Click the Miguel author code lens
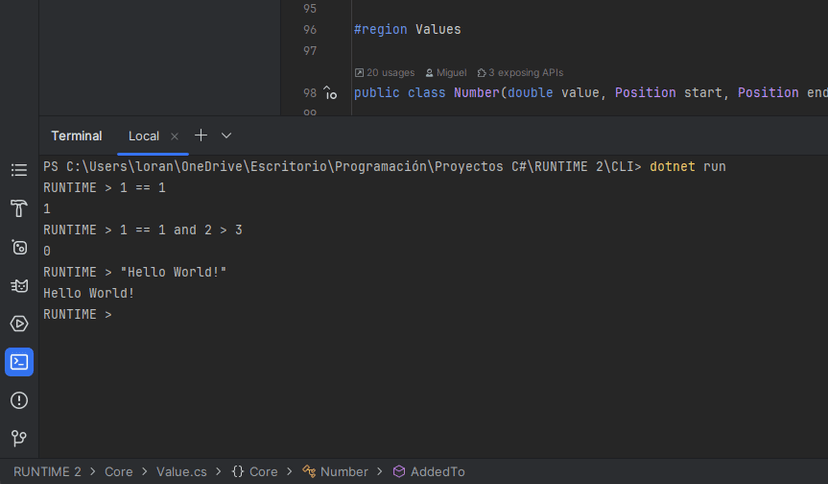This screenshot has width=828, height=484. (x=446, y=73)
